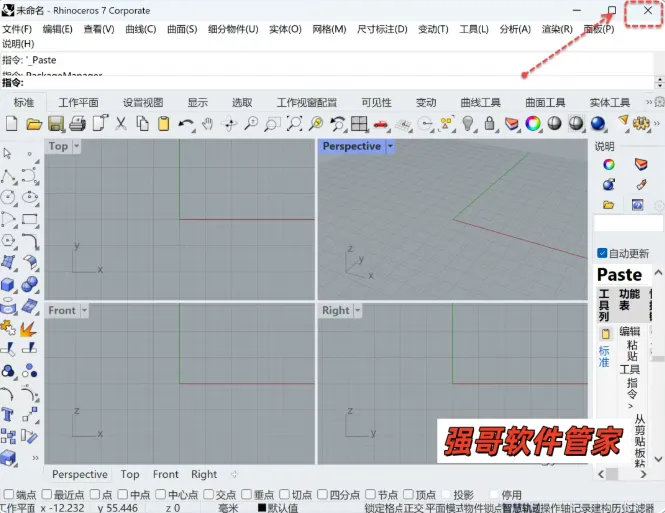The image size is (665, 513).
Task: Open the 曲线(C) menu
Action: click(141, 29)
